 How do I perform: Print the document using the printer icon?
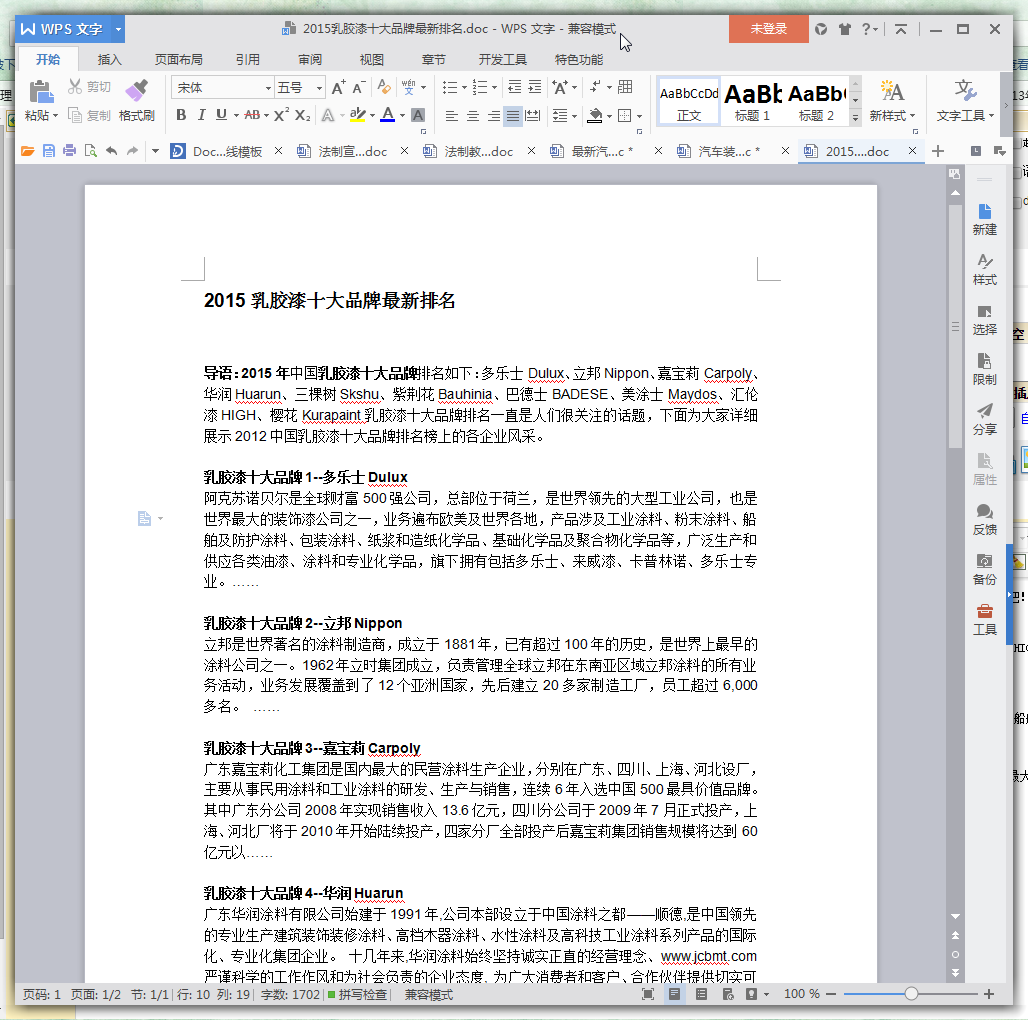[x=69, y=151]
